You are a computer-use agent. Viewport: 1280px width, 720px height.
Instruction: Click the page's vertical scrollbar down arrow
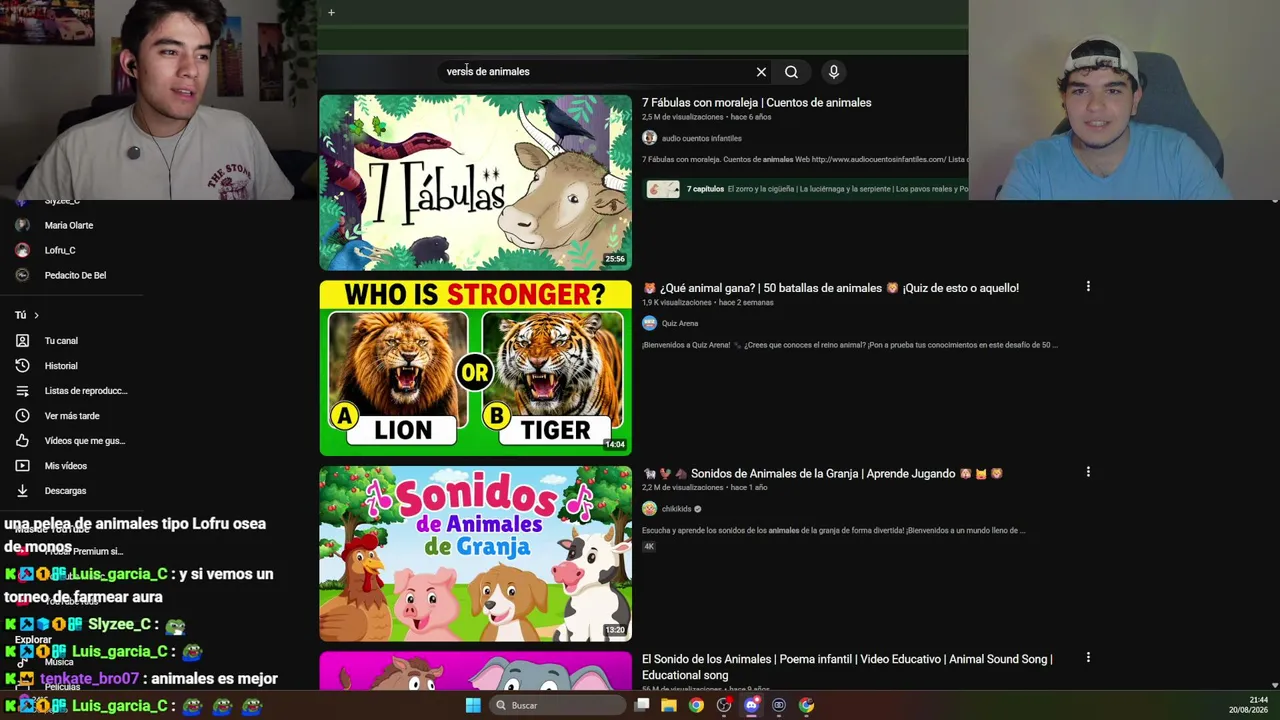1274,685
